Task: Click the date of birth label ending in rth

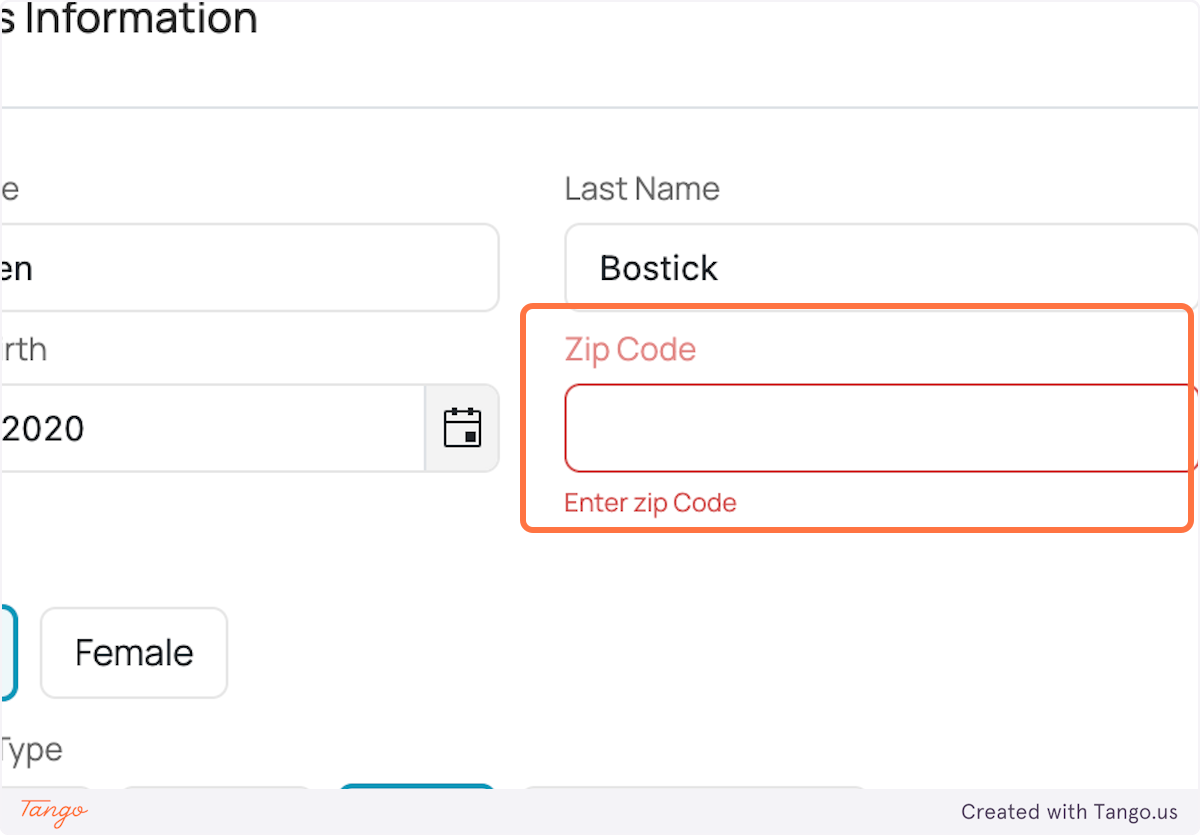Action: pyautogui.click(x=22, y=349)
